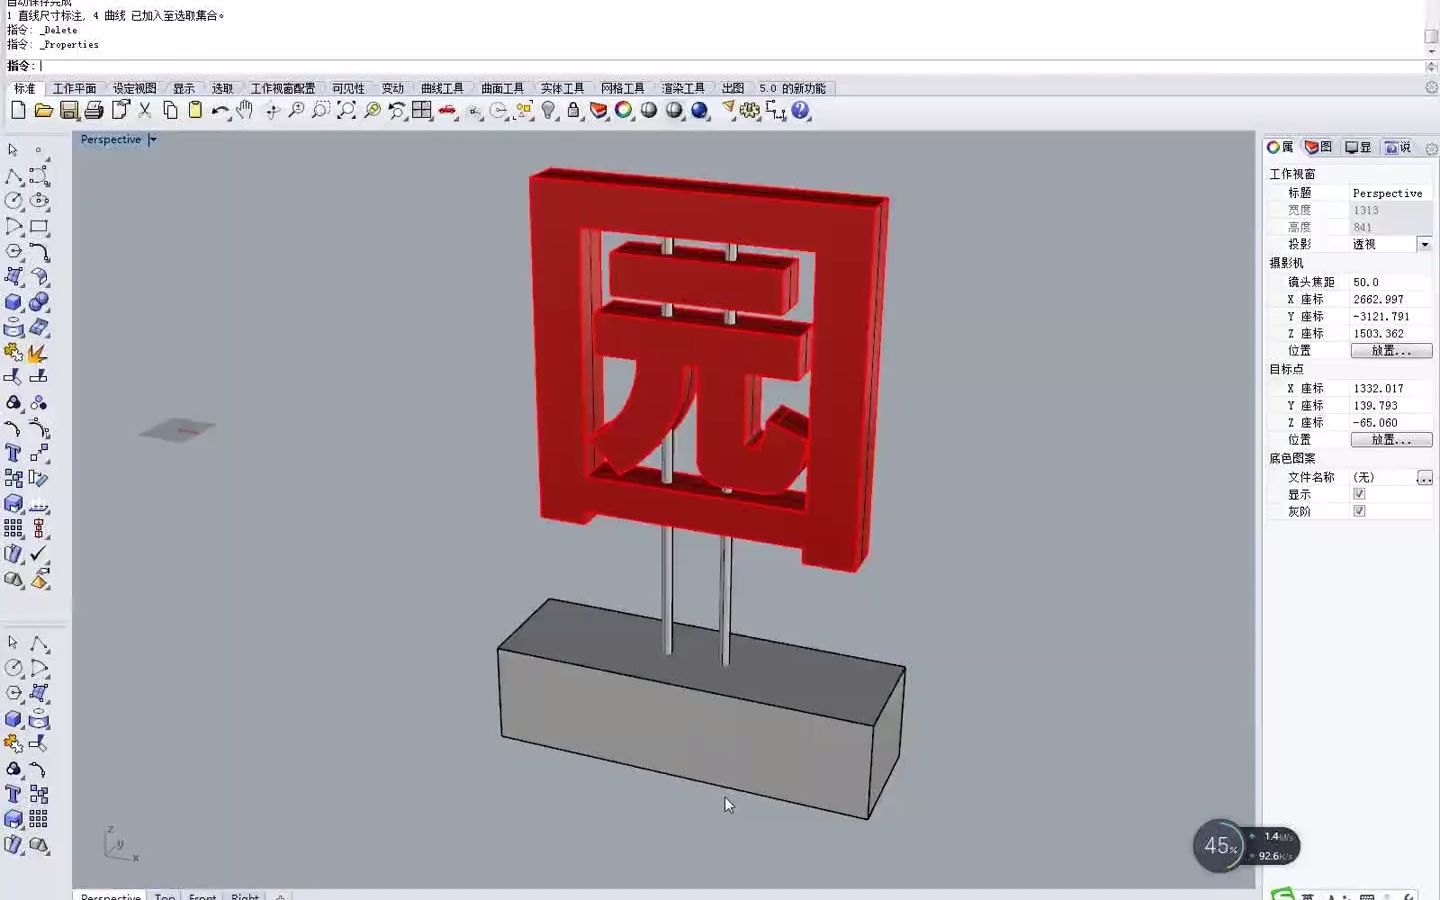The width and height of the screenshot is (1440, 900).
Task: Open the 网格工具 toolbar tab
Action: [x=622, y=88]
